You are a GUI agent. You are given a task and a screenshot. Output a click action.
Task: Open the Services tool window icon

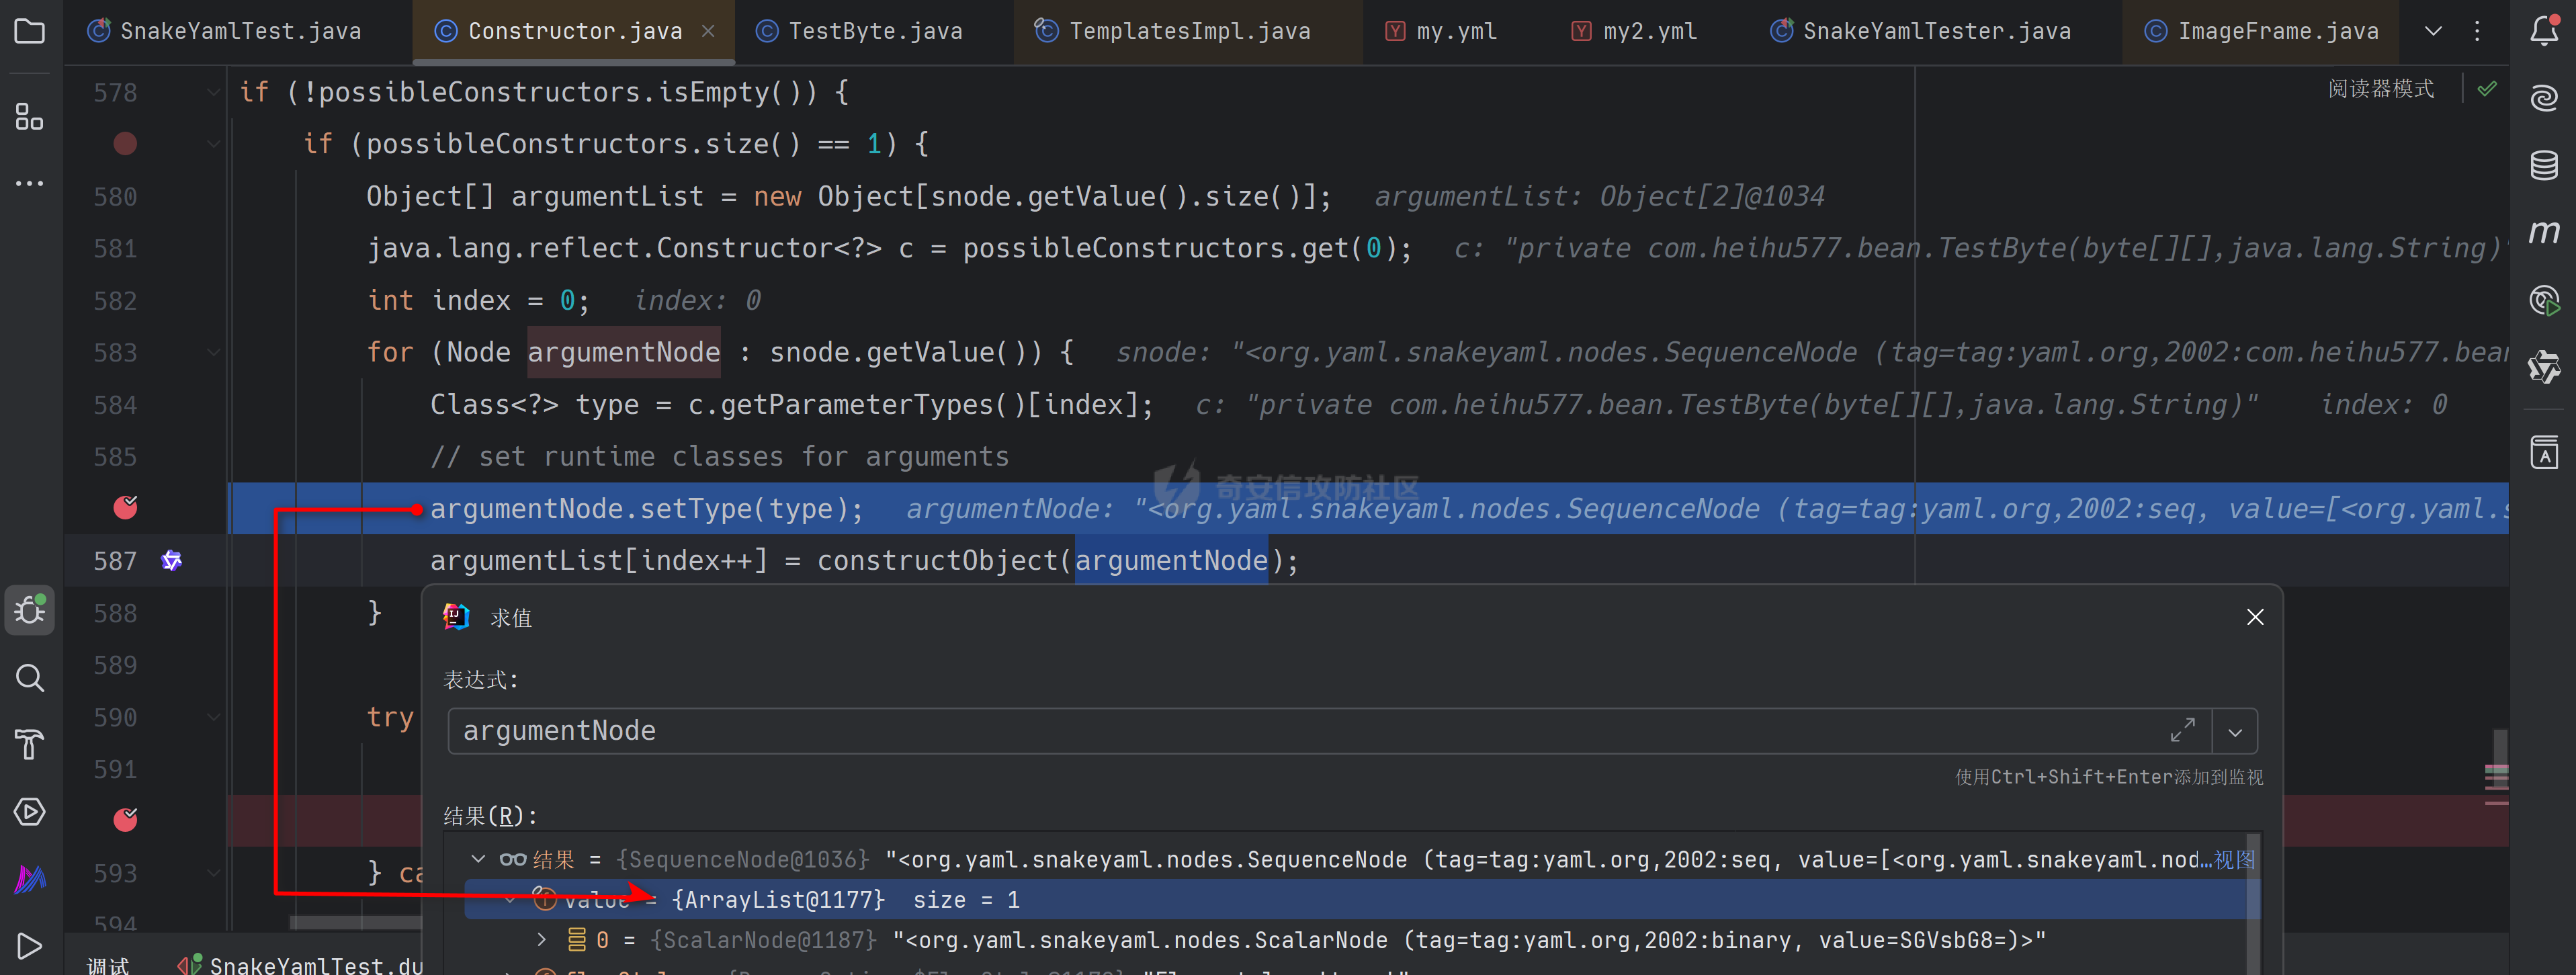(30, 812)
